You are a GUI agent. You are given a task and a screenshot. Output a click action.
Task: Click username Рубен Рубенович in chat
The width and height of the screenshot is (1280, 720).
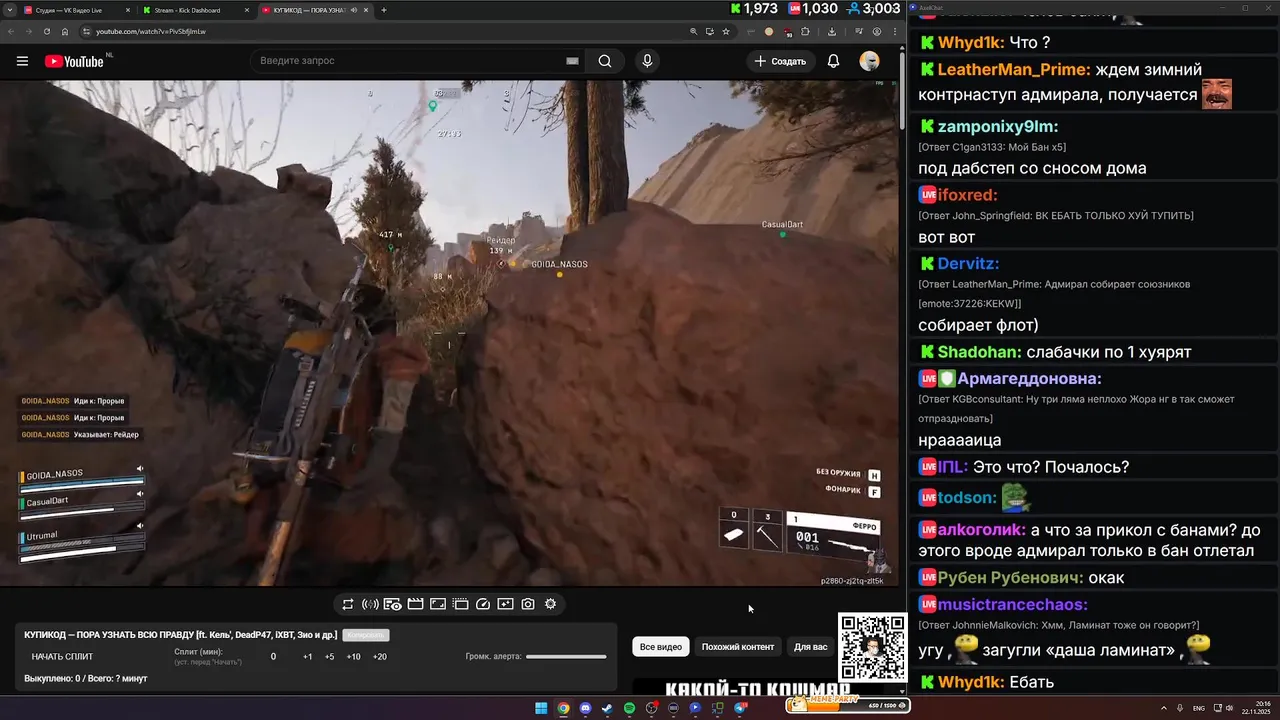point(1011,578)
